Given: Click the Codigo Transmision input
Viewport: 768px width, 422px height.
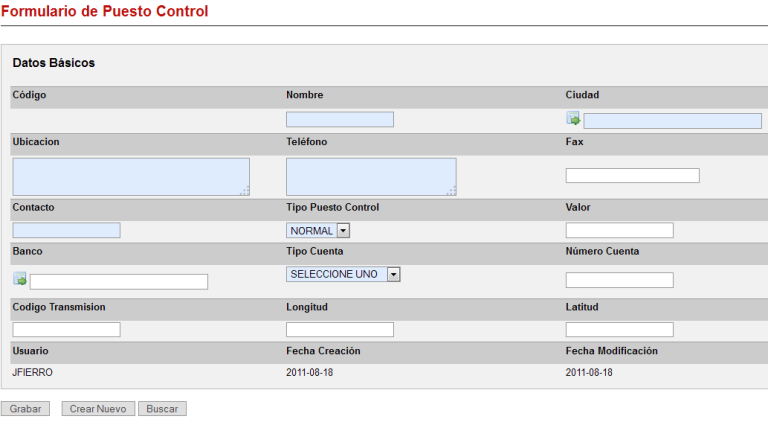Looking at the screenshot, I should [x=66, y=329].
